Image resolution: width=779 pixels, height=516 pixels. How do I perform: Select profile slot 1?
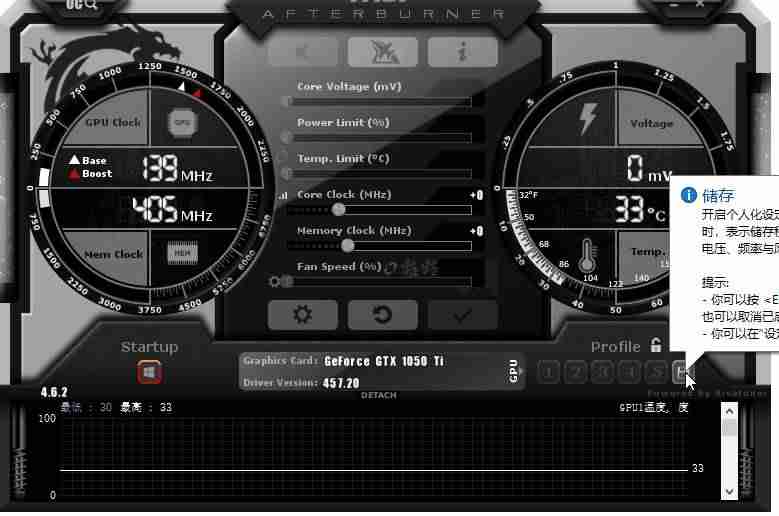tap(548, 372)
